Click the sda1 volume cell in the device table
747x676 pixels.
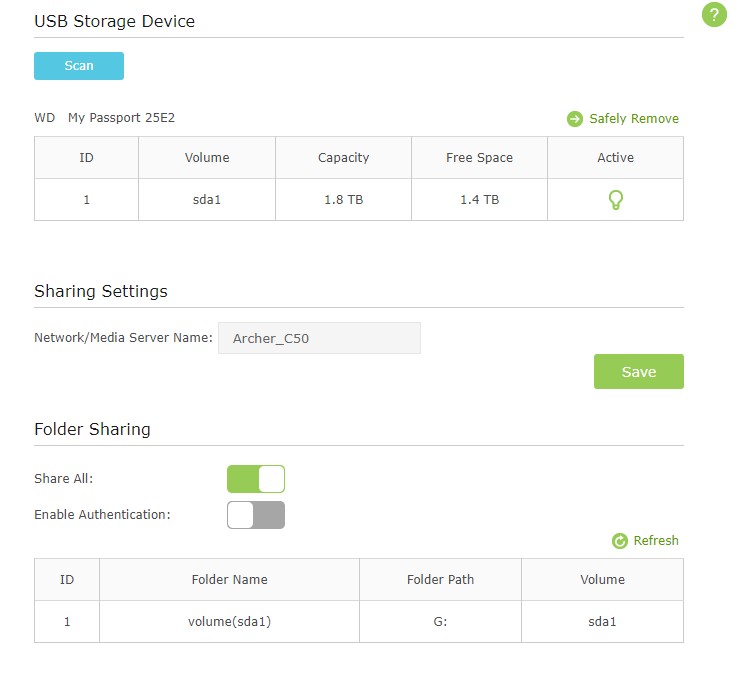pyautogui.click(x=207, y=200)
